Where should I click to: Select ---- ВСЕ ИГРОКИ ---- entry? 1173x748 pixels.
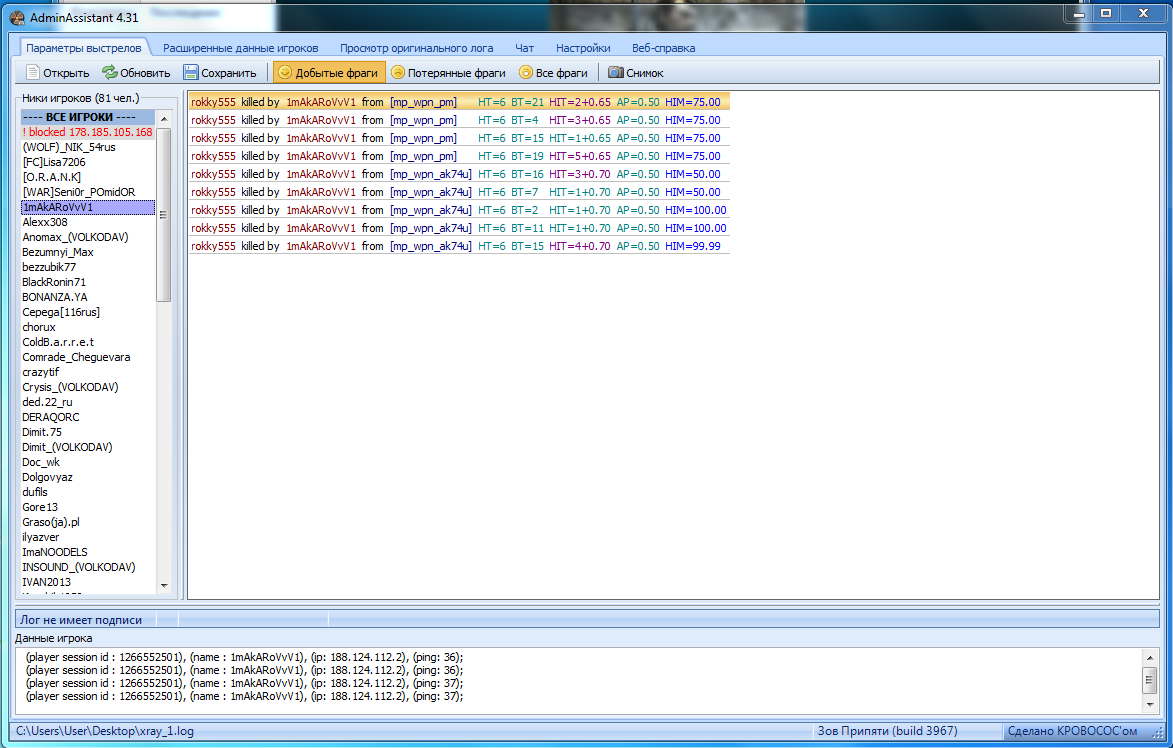[88, 117]
